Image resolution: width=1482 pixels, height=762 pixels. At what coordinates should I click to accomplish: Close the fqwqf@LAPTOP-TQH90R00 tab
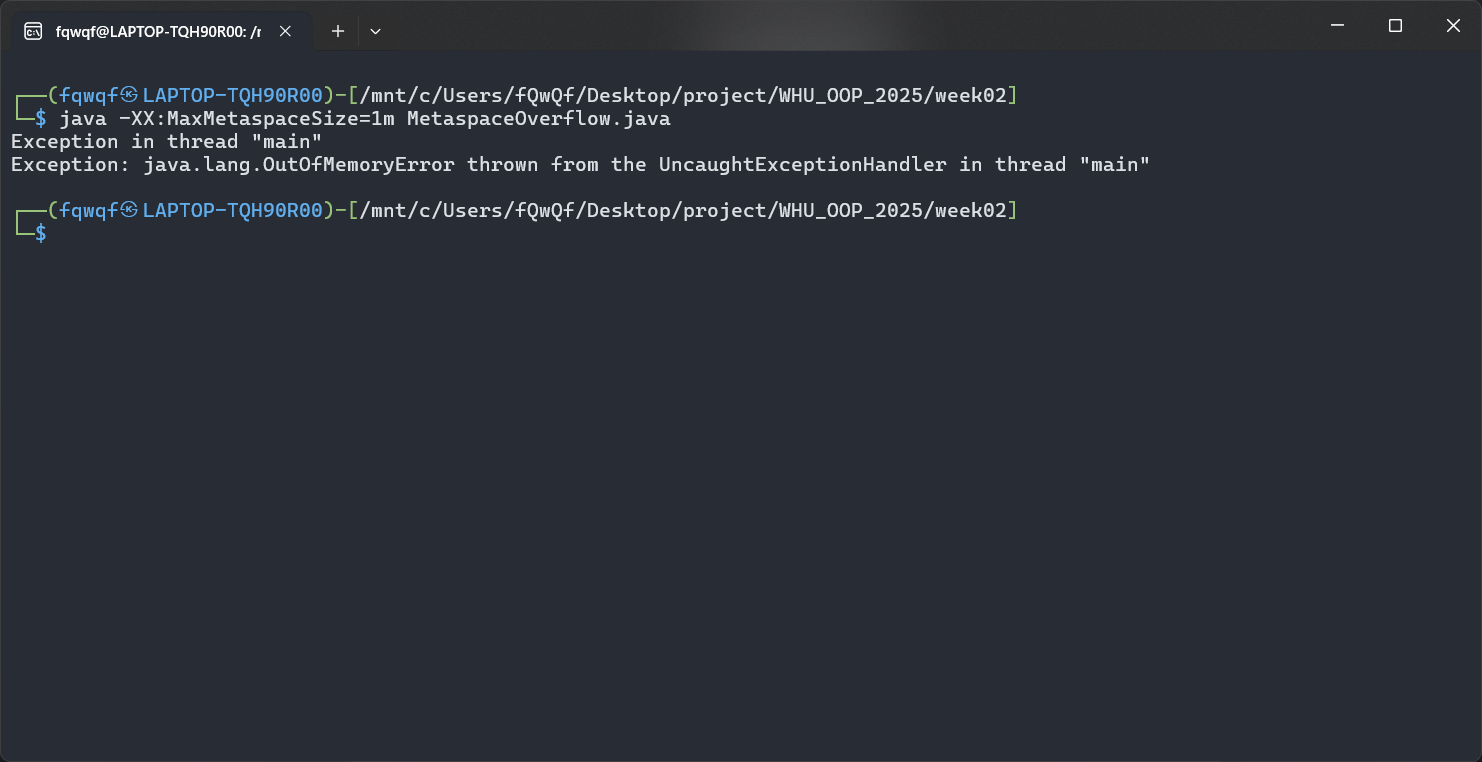[x=285, y=31]
